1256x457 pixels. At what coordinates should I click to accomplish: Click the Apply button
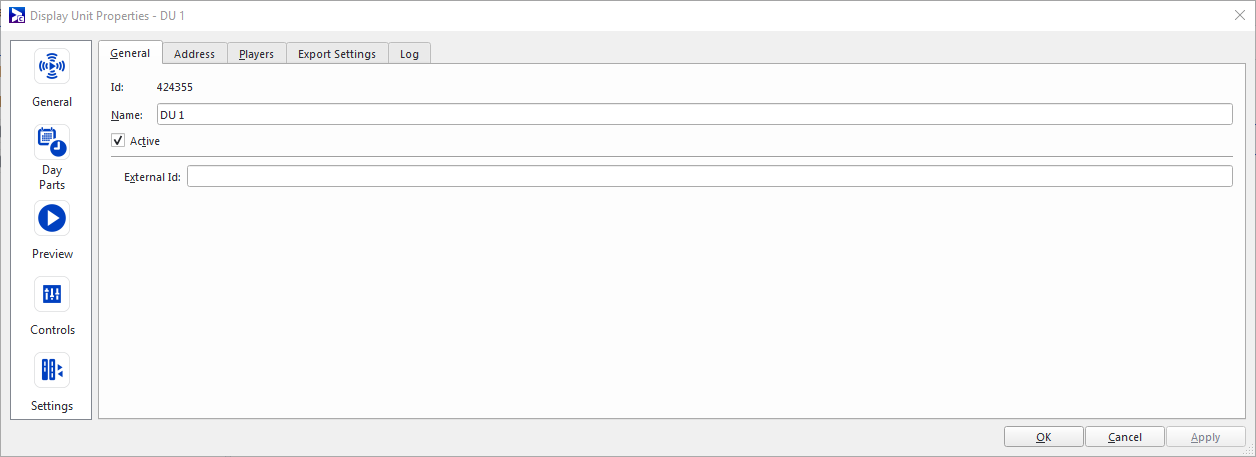[1205, 437]
